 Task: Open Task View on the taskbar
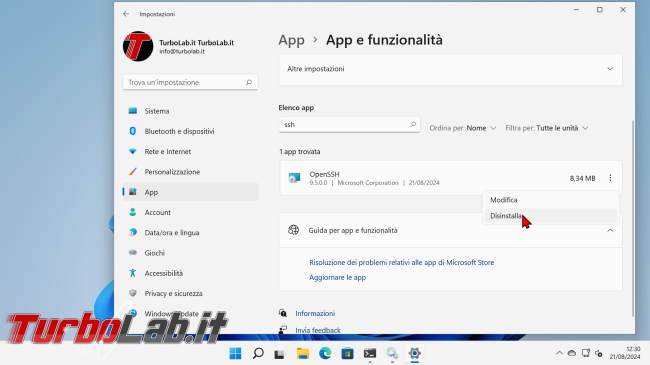280,353
